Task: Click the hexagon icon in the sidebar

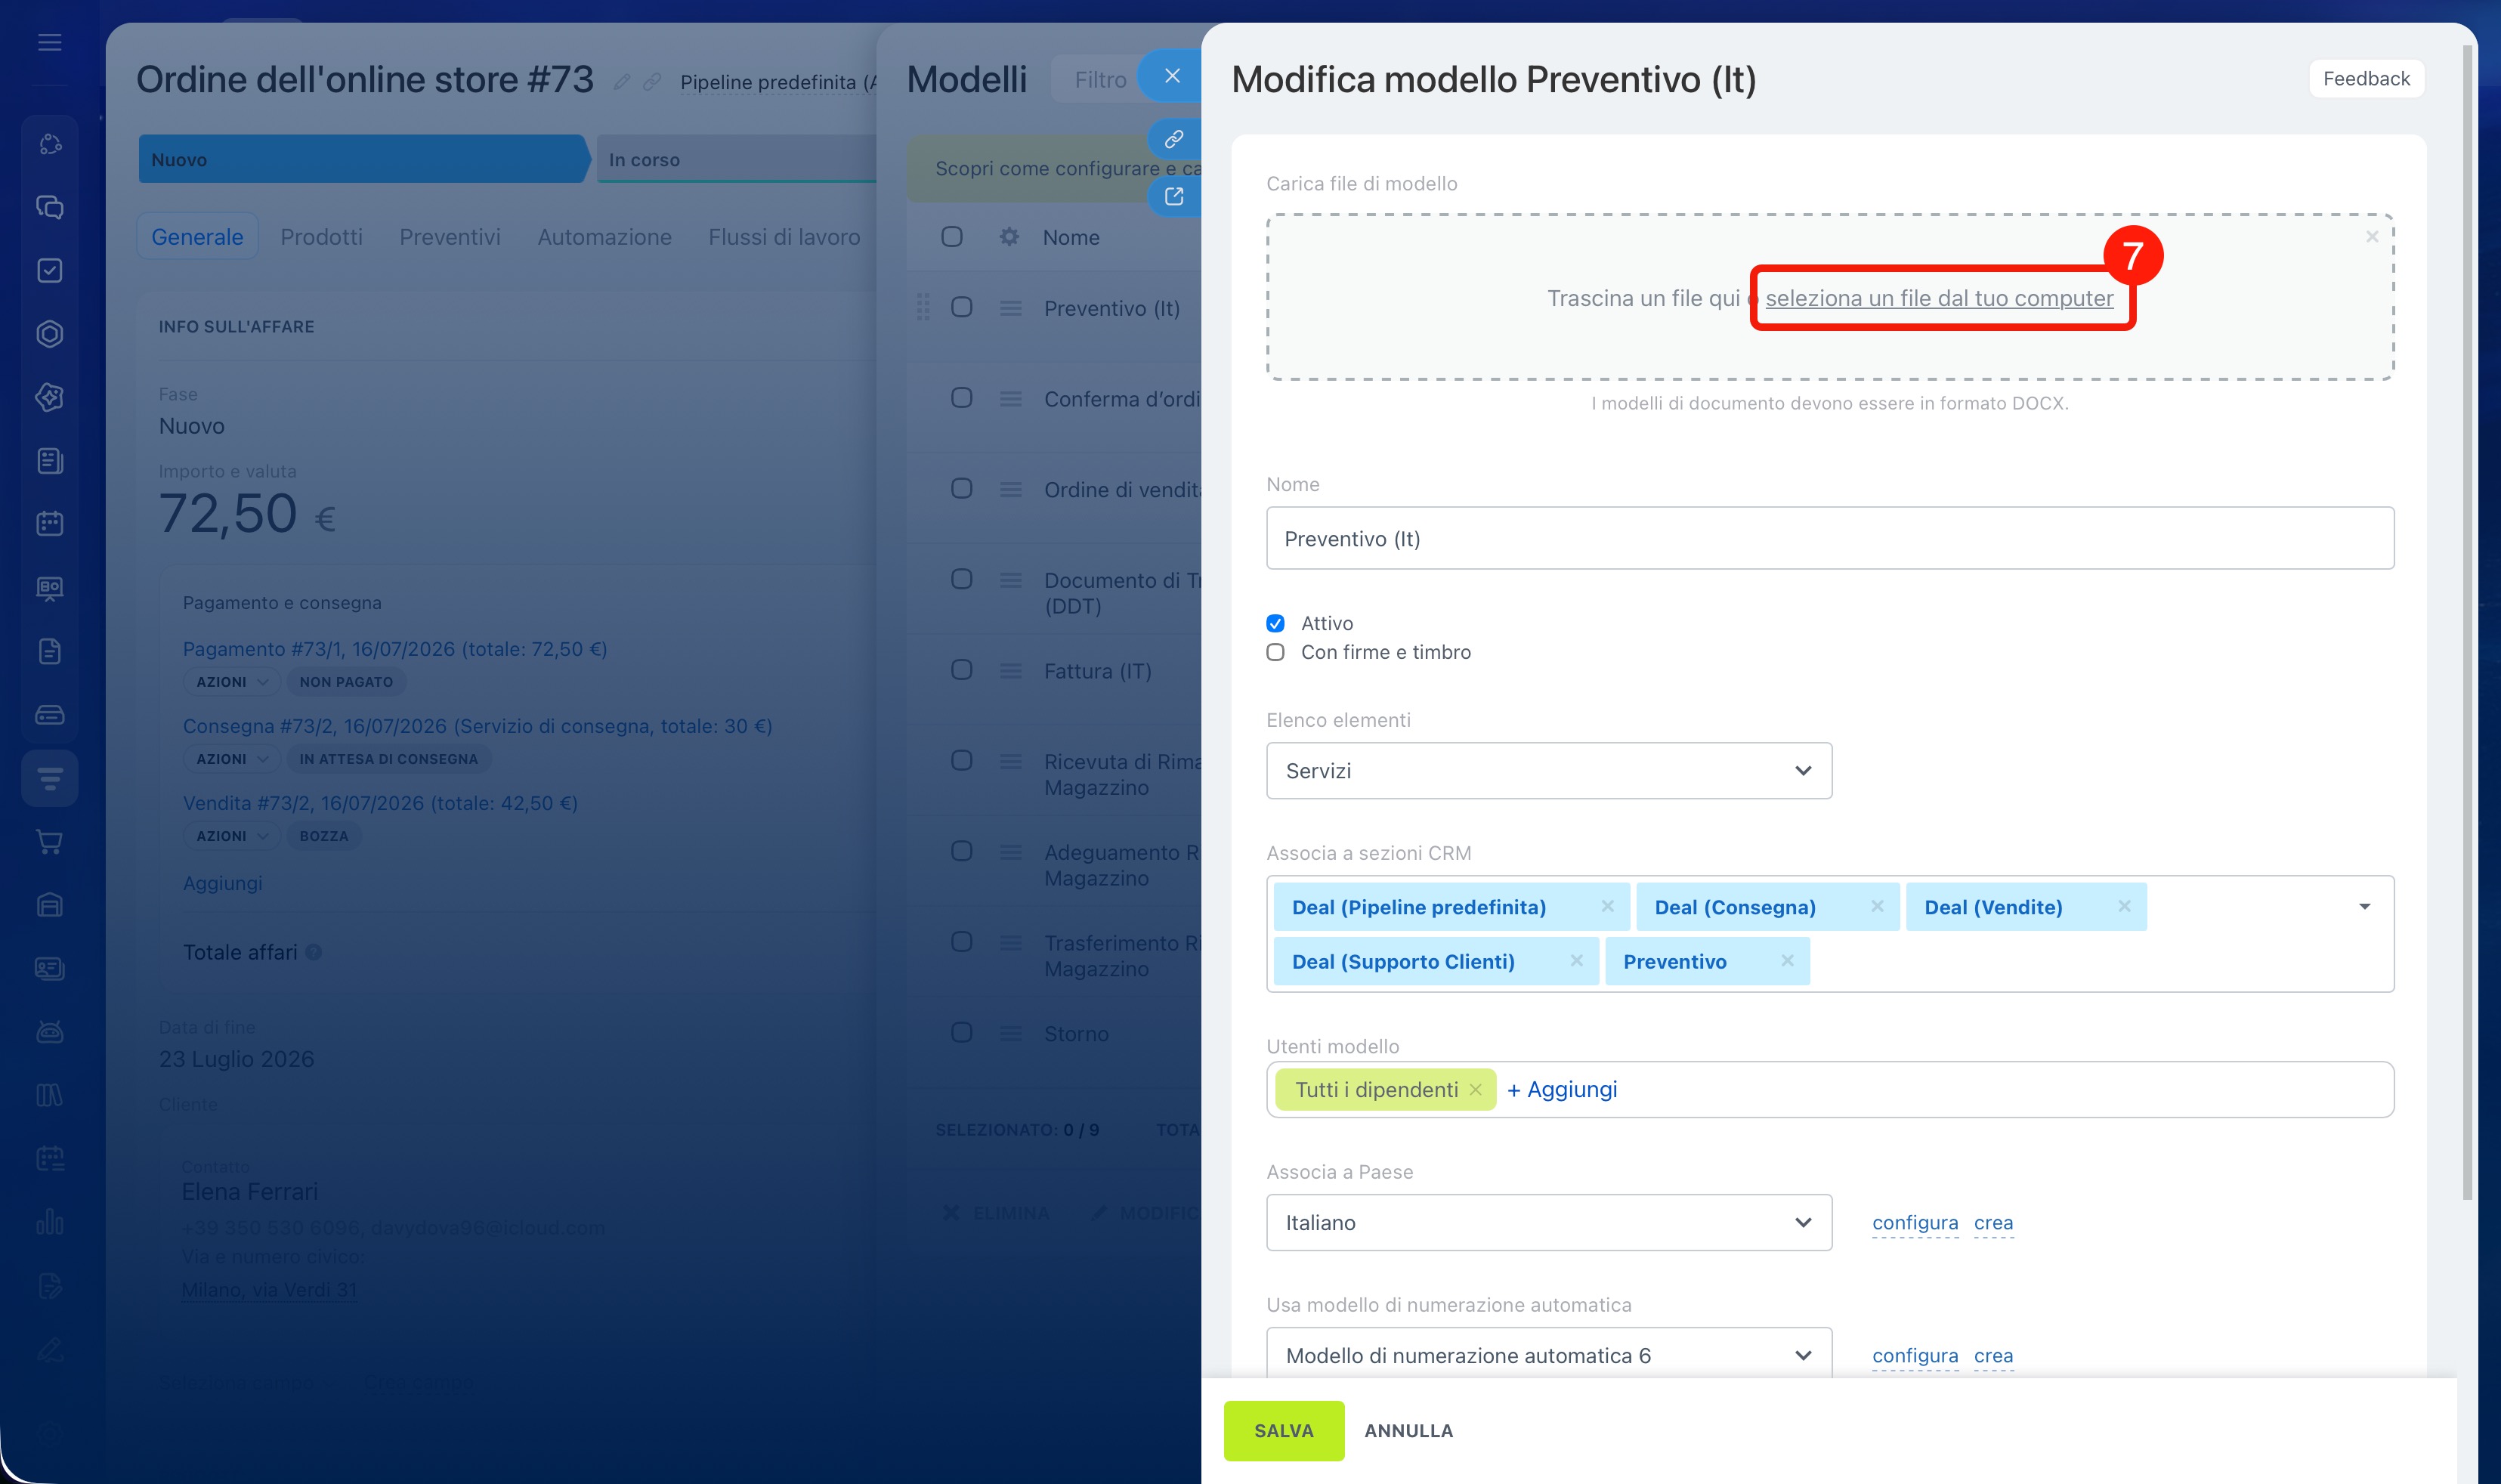Action: (x=49, y=334)
